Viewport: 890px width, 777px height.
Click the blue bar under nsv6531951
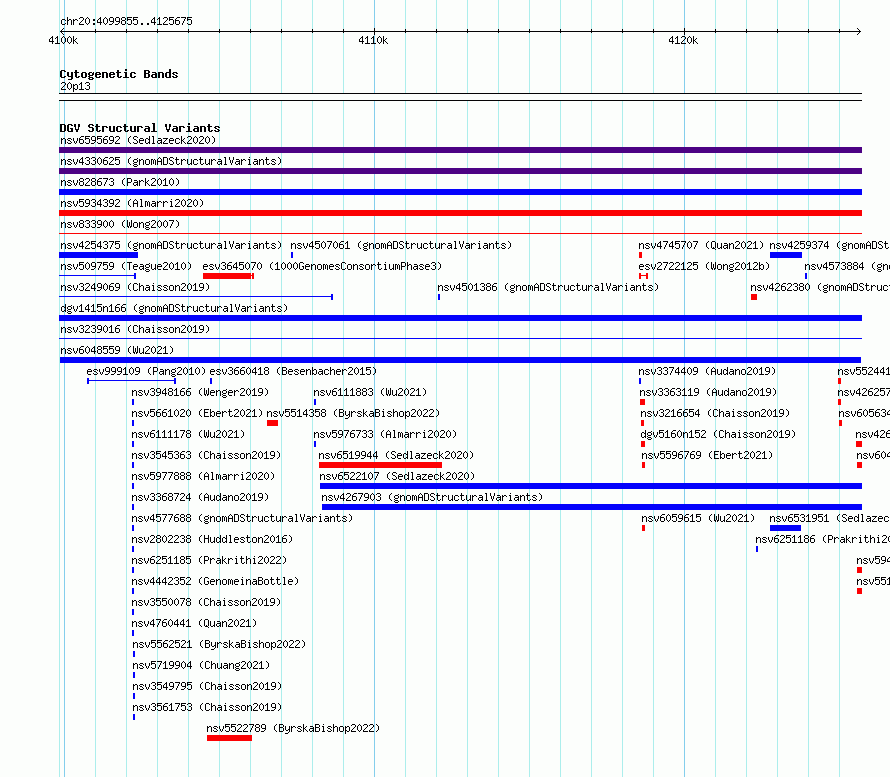pyautogui.click(x=786, y=528)
